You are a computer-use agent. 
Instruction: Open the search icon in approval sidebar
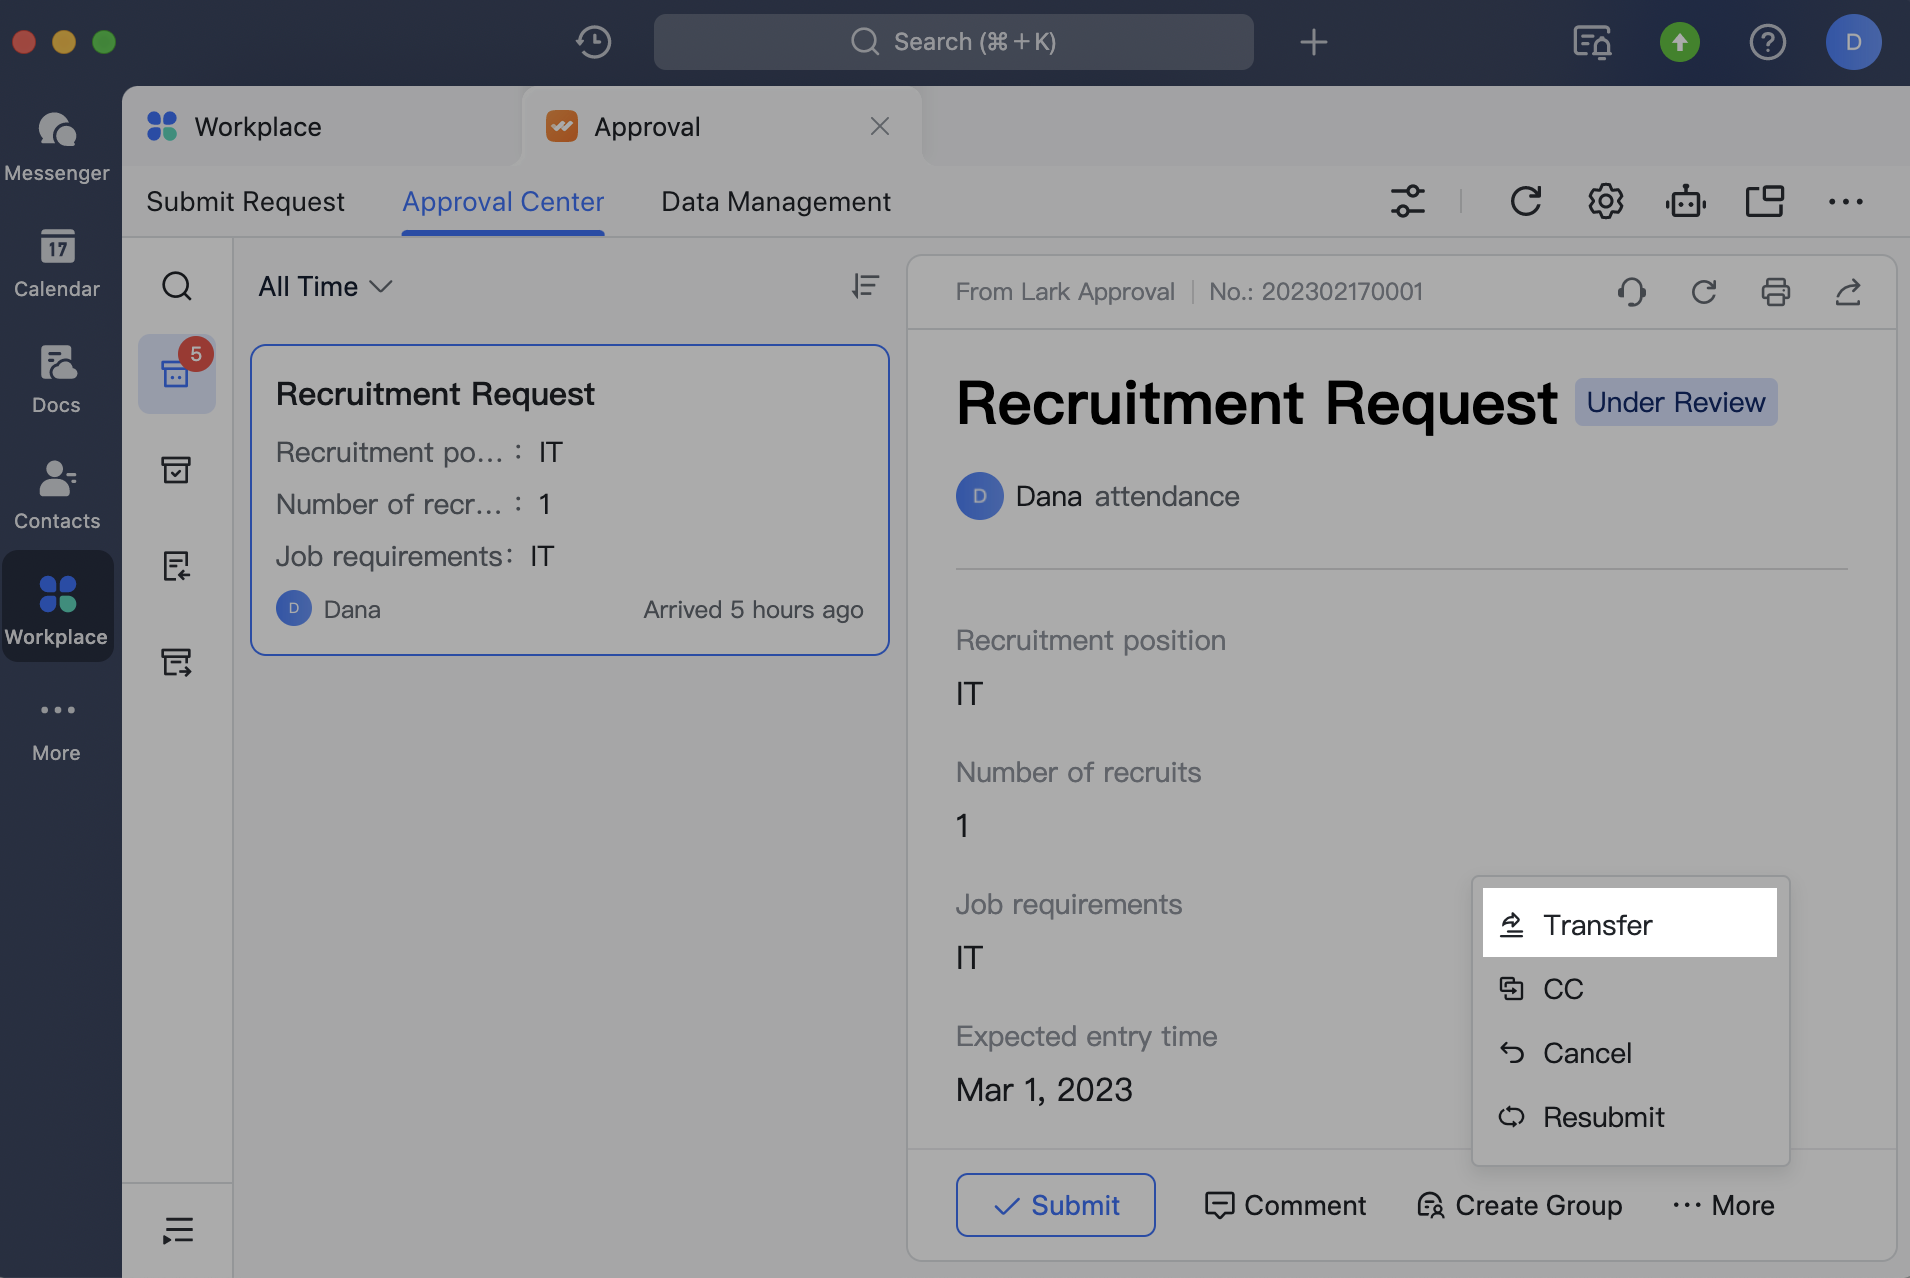point(177,286)
